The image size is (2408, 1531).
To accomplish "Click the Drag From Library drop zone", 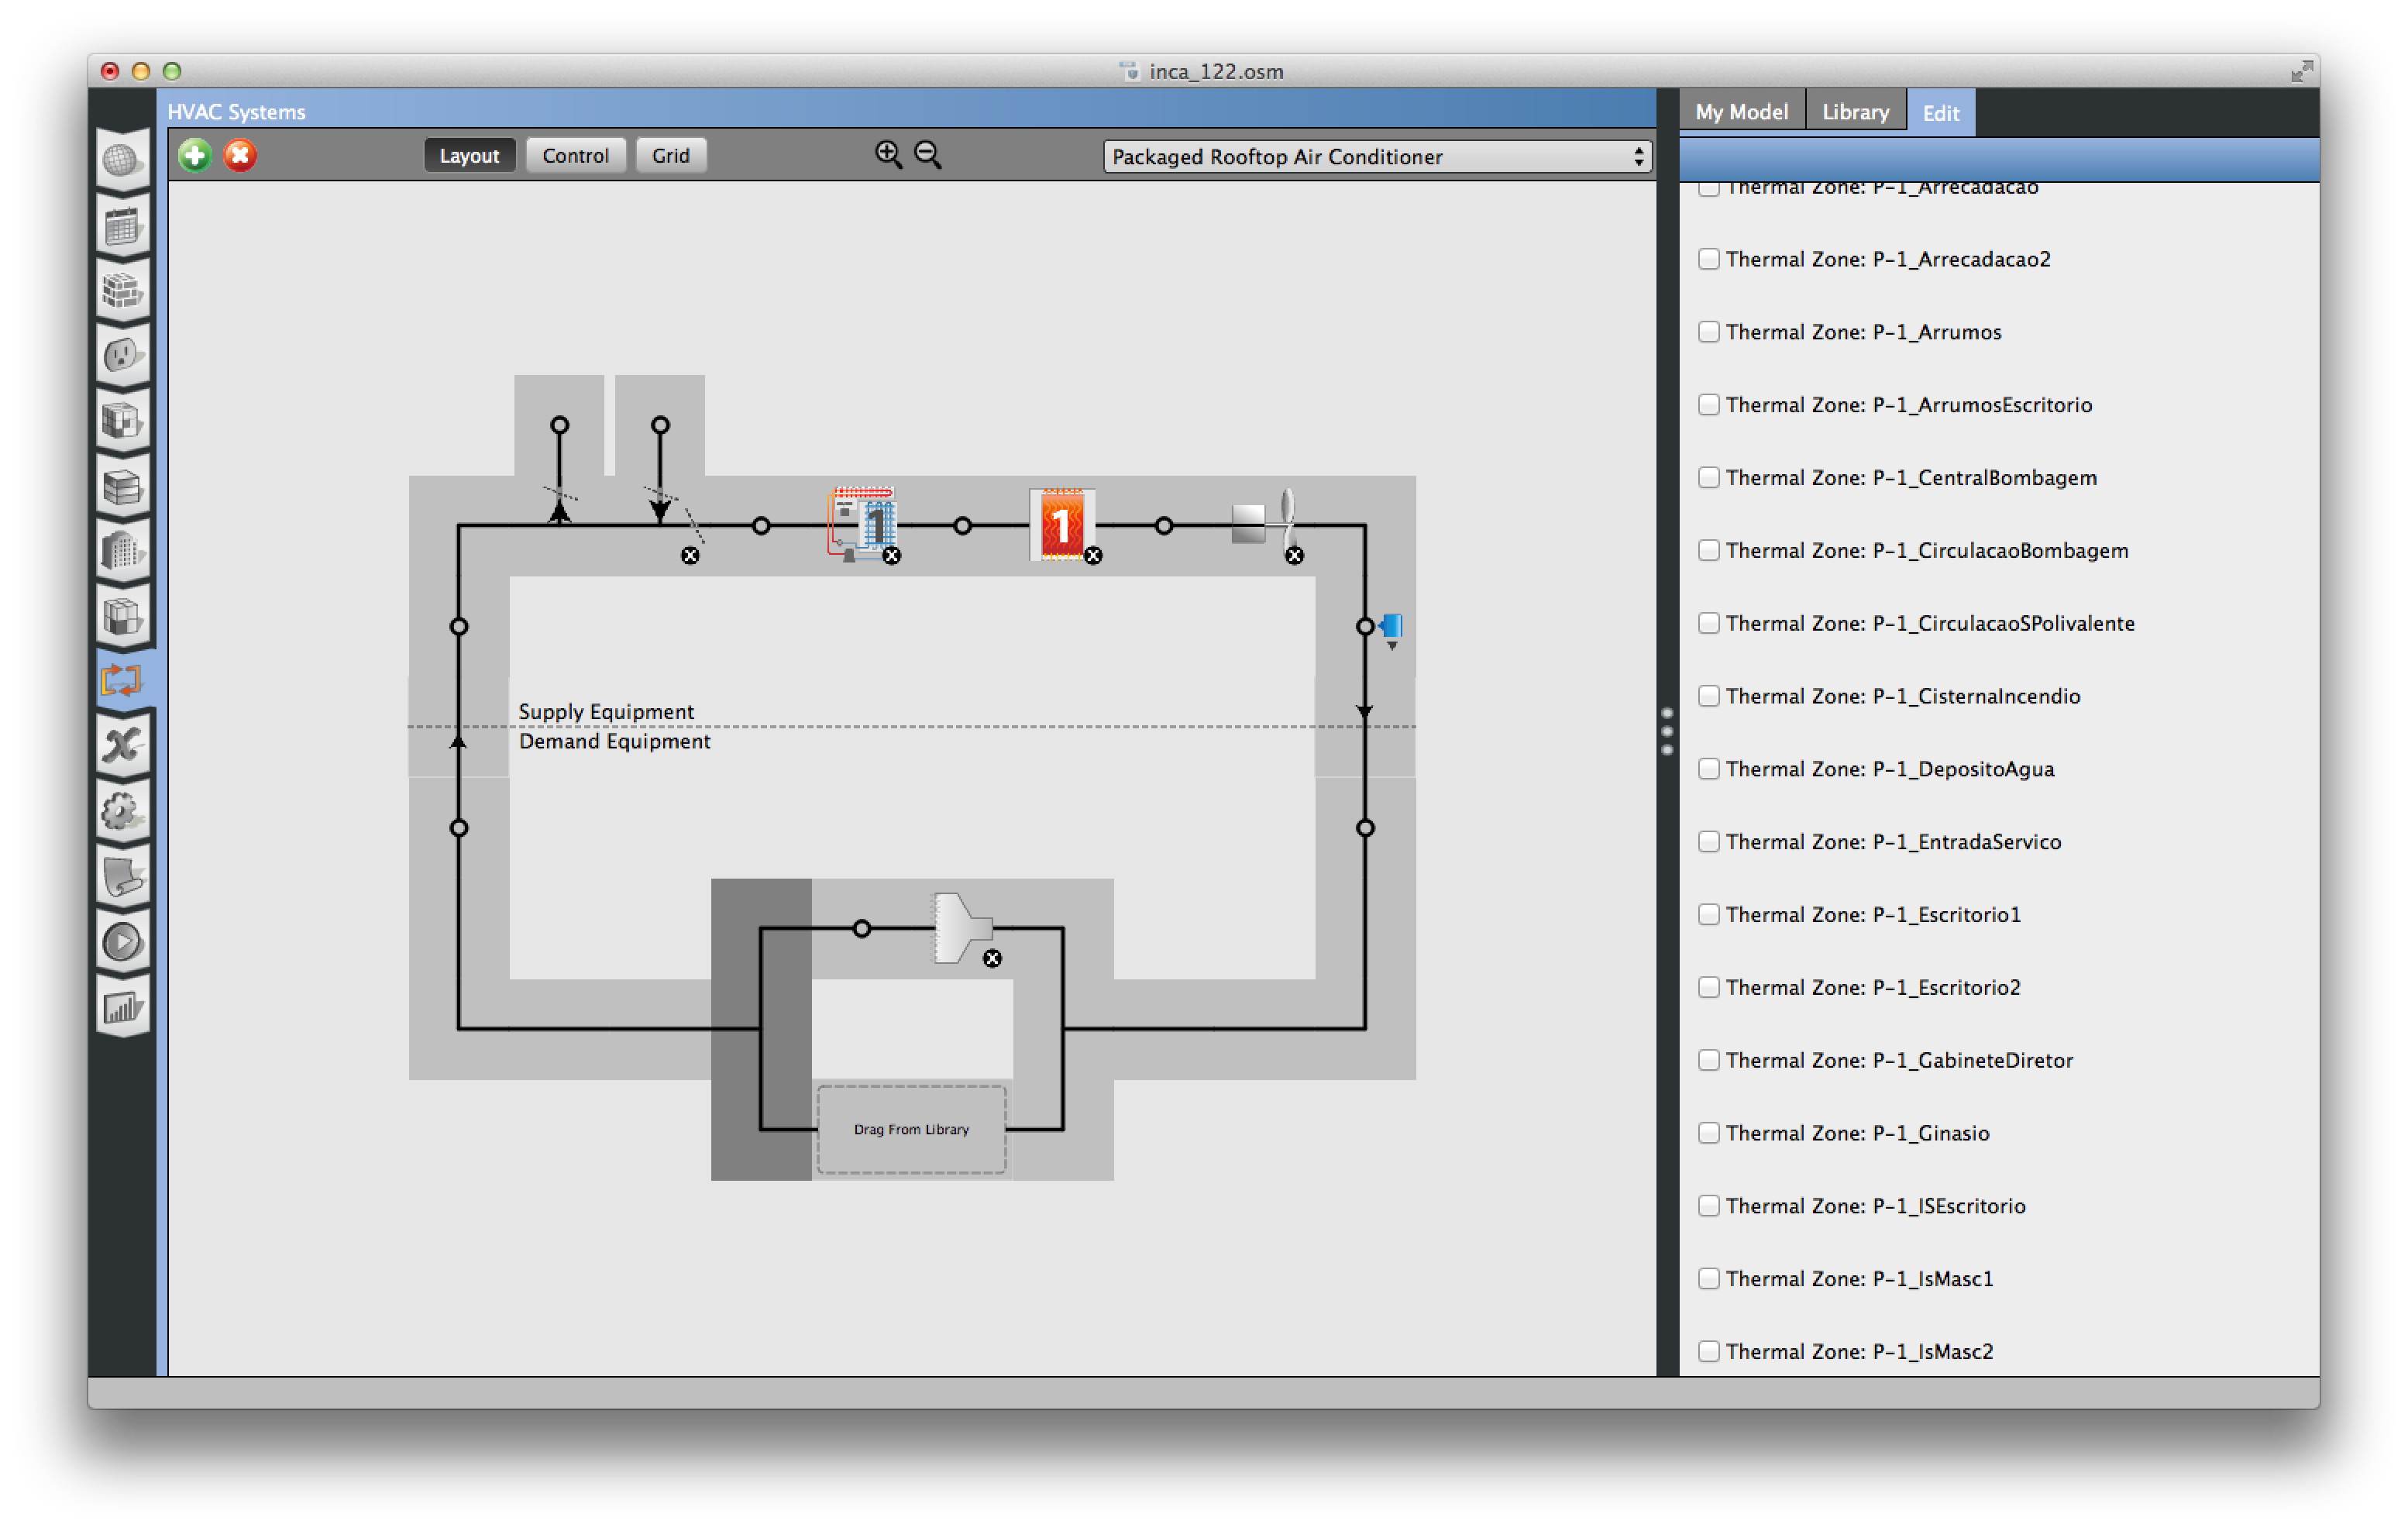I will tap(912, 1130).
